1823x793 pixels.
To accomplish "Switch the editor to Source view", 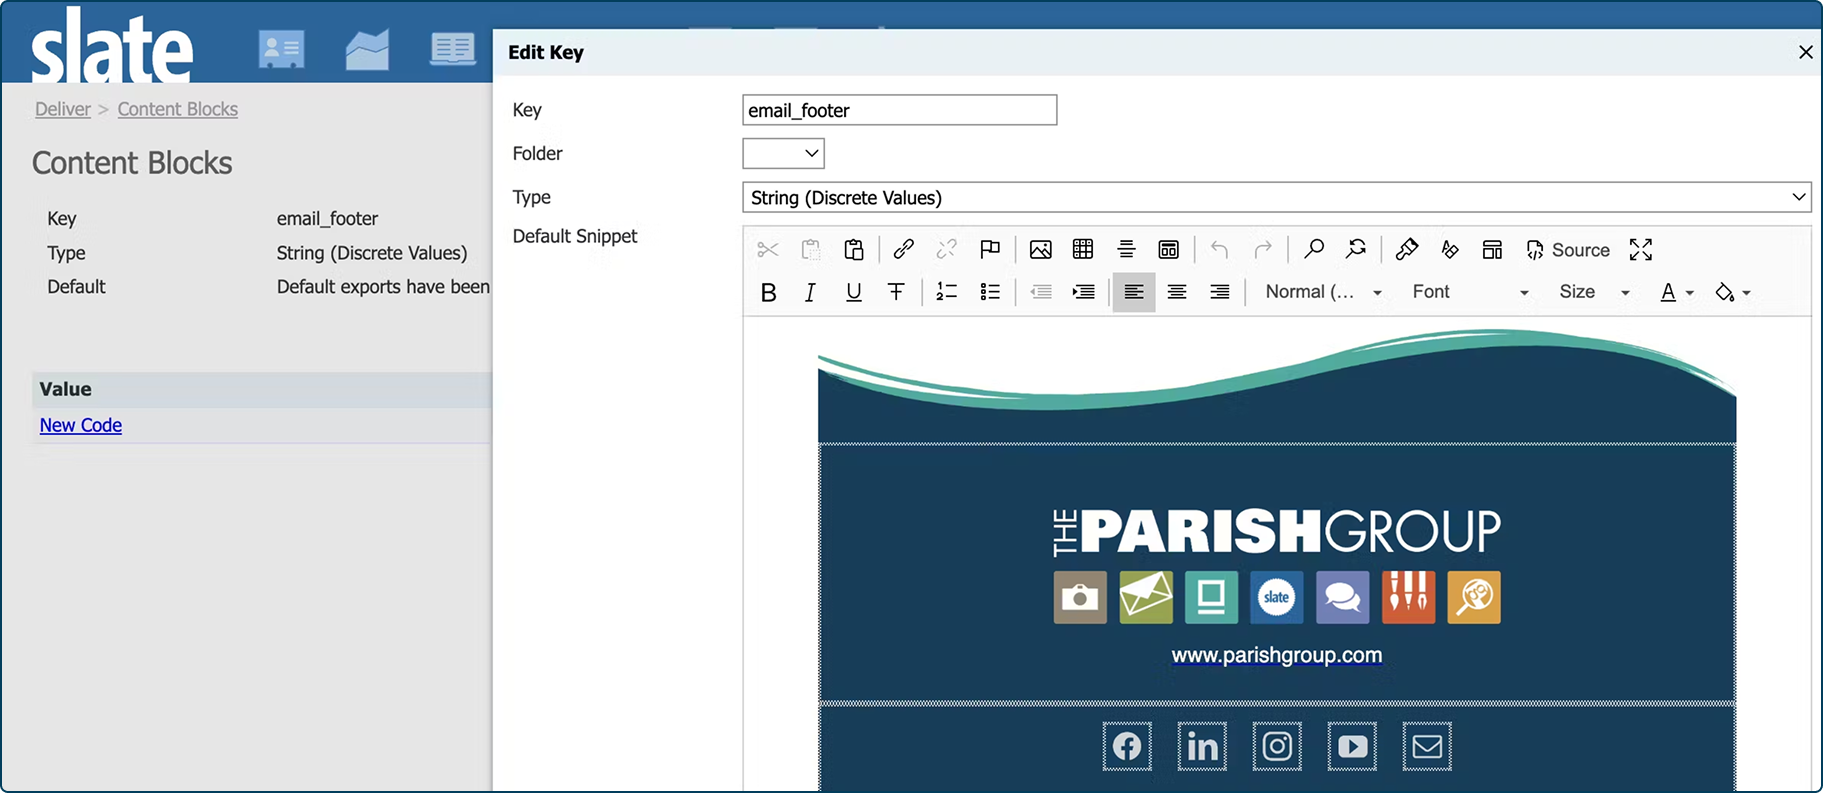I will tap(1568, 250).
